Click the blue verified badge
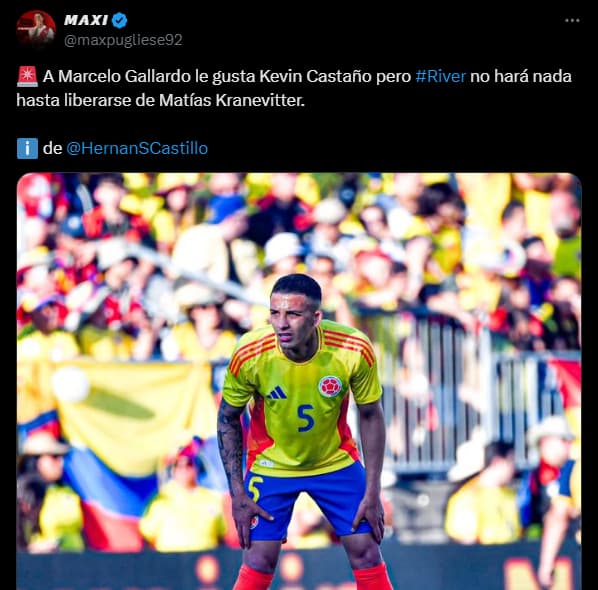 pos(120,20)
